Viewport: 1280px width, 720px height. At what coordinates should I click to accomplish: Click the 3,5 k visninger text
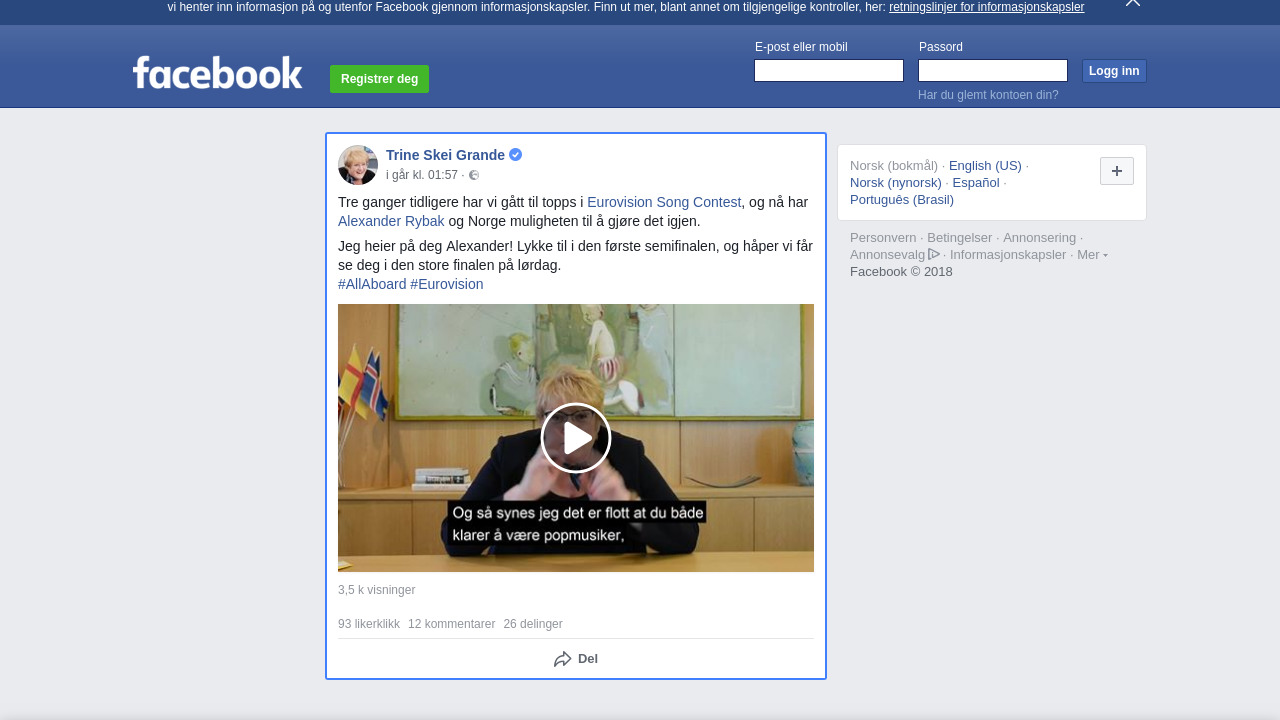(377, 590)
